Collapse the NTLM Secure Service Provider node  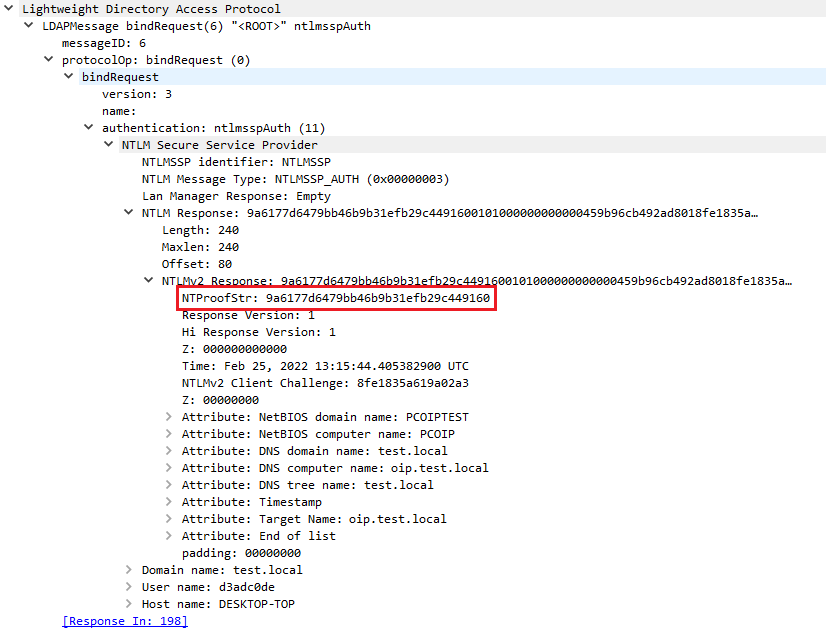109,144
